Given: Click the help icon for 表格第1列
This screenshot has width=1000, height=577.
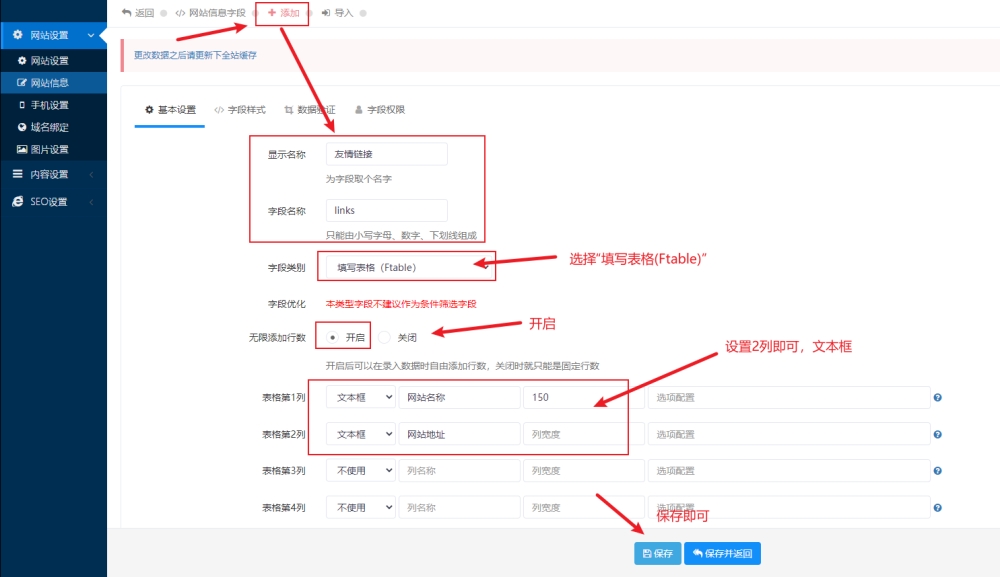Looking at the screenshot, I should (938, 397).
